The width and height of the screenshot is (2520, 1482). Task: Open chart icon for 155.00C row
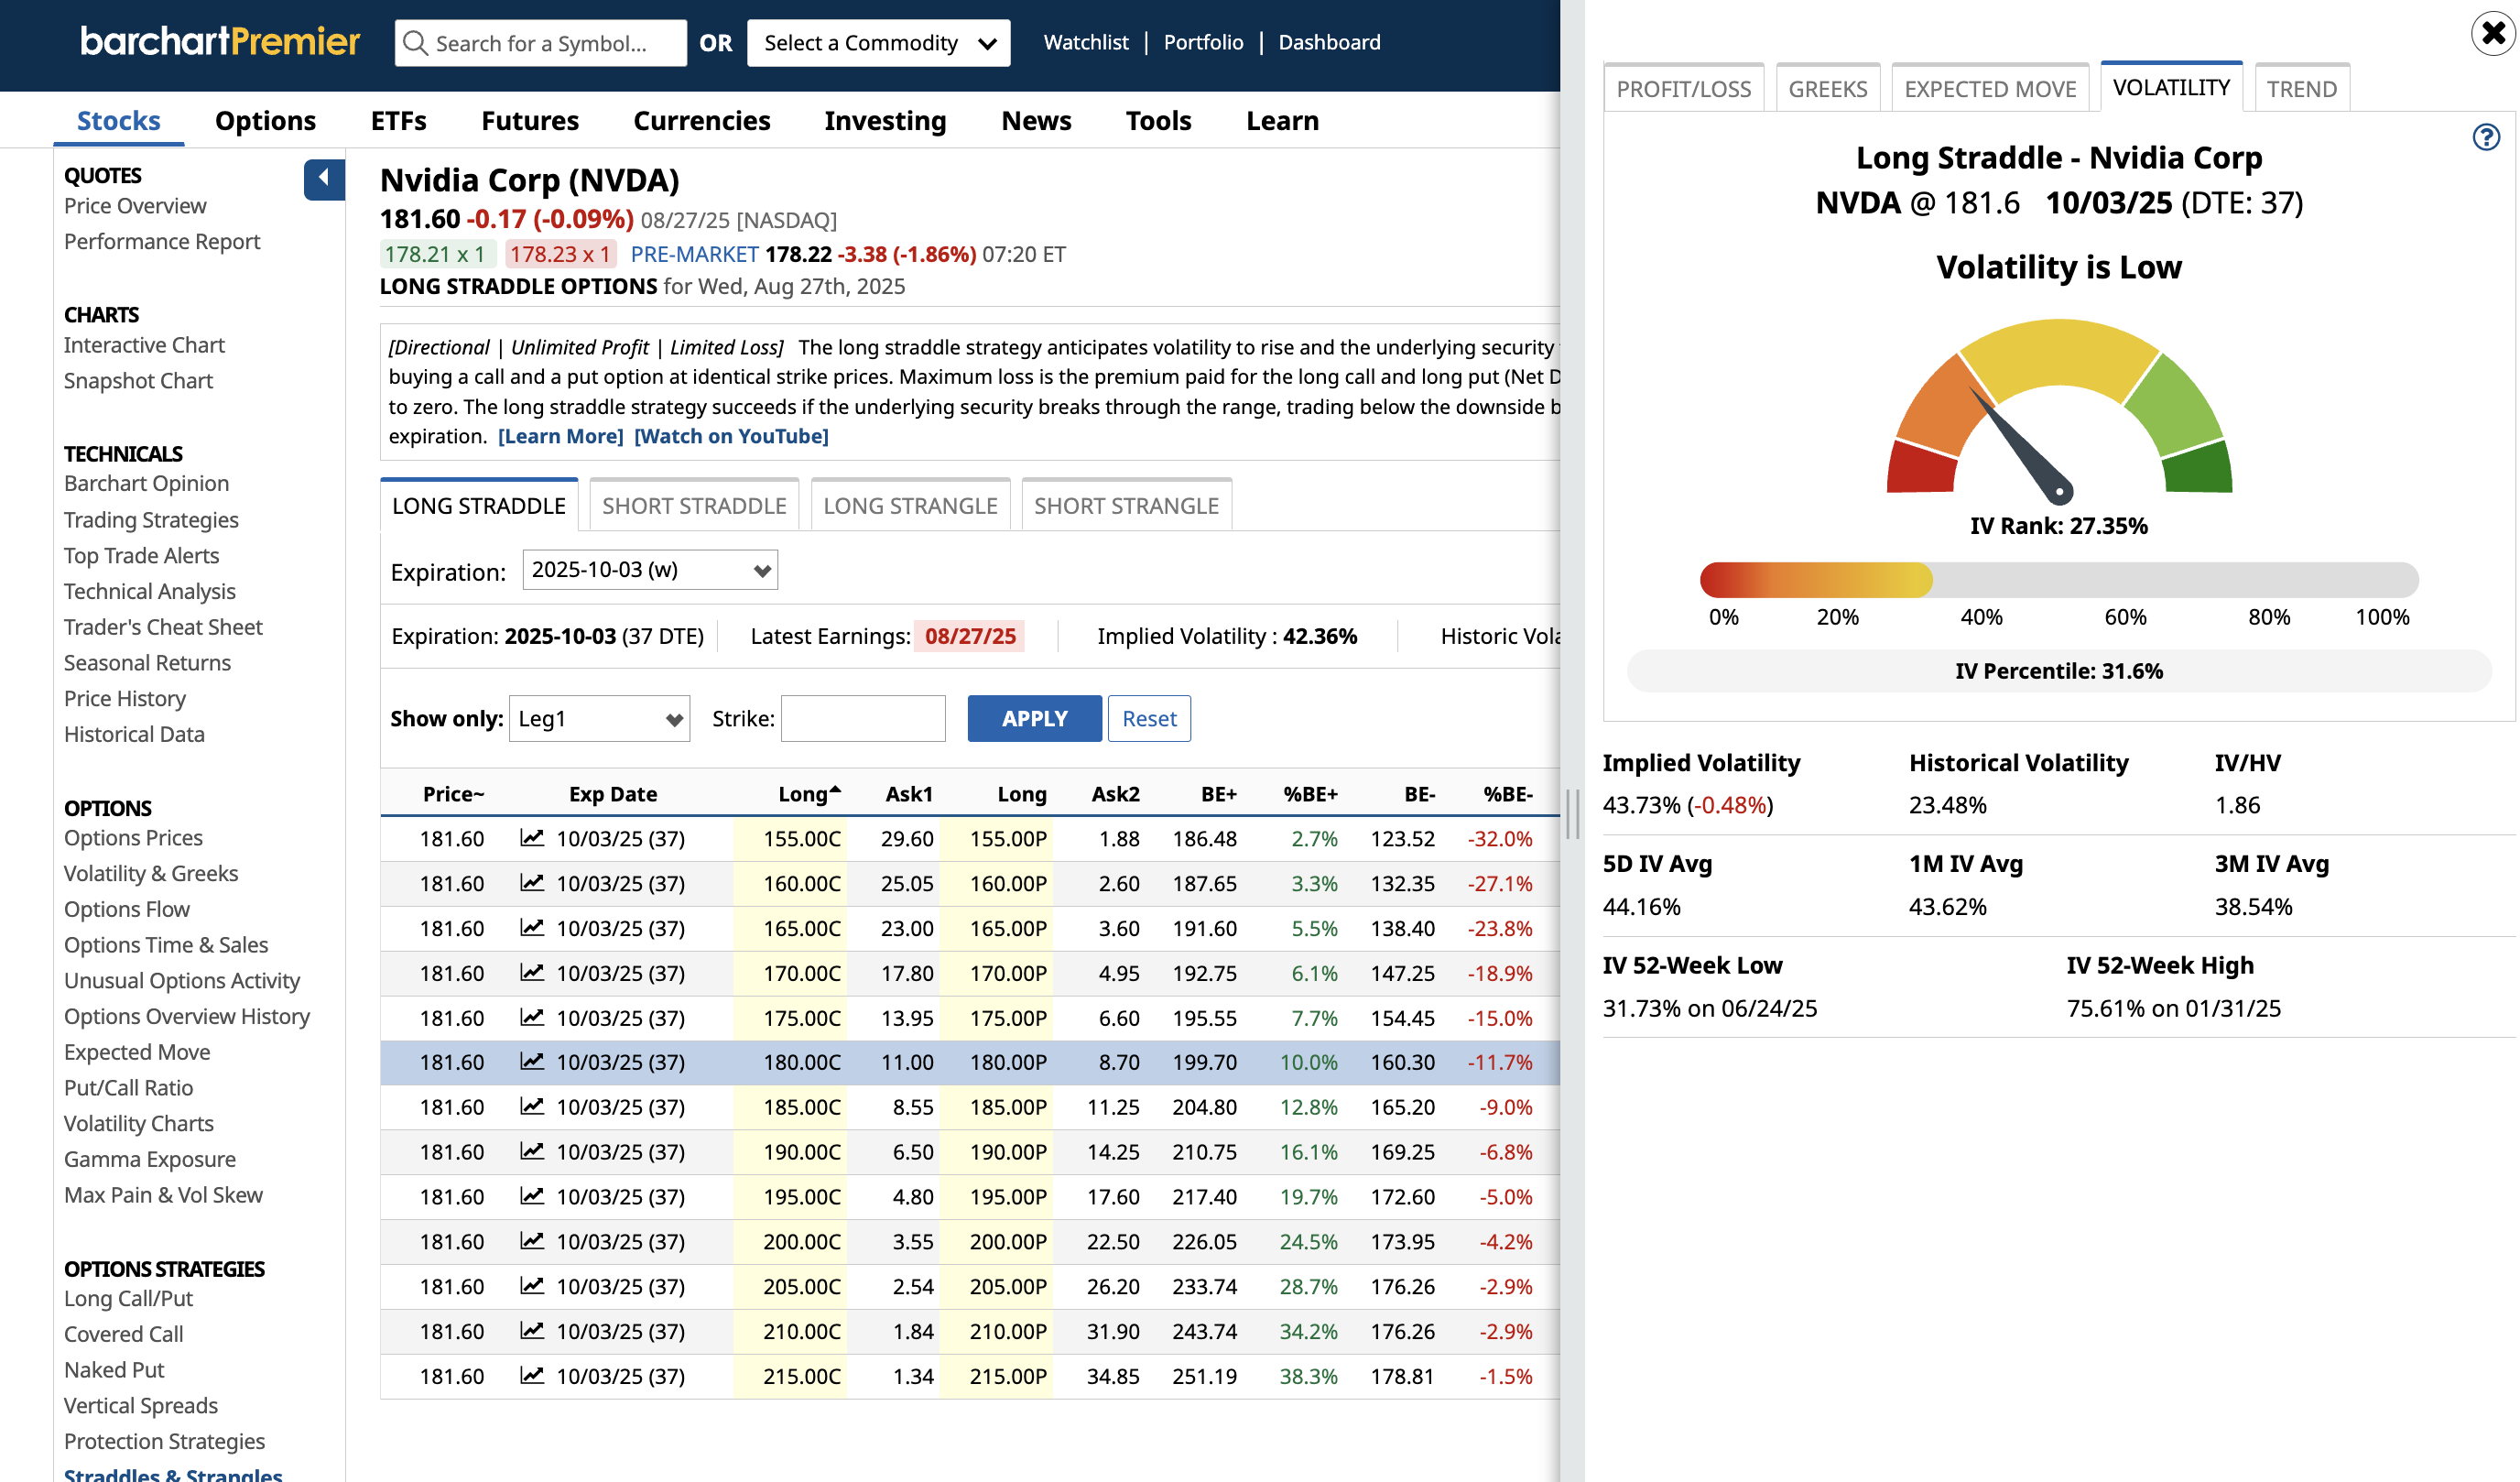[x=532, y=838]
